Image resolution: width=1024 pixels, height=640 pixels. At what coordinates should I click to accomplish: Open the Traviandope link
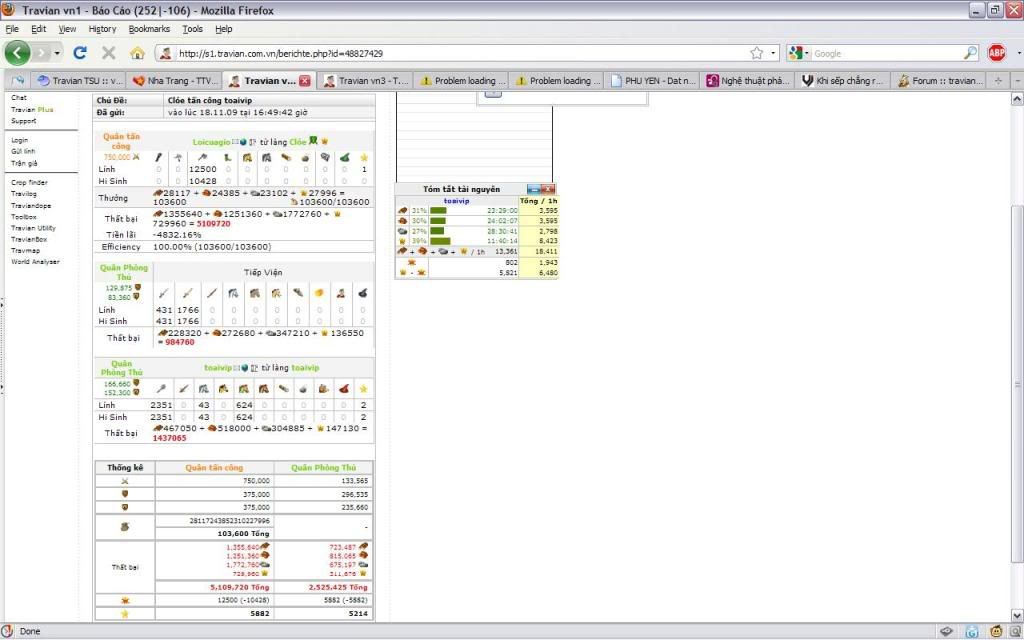(31, 205)
